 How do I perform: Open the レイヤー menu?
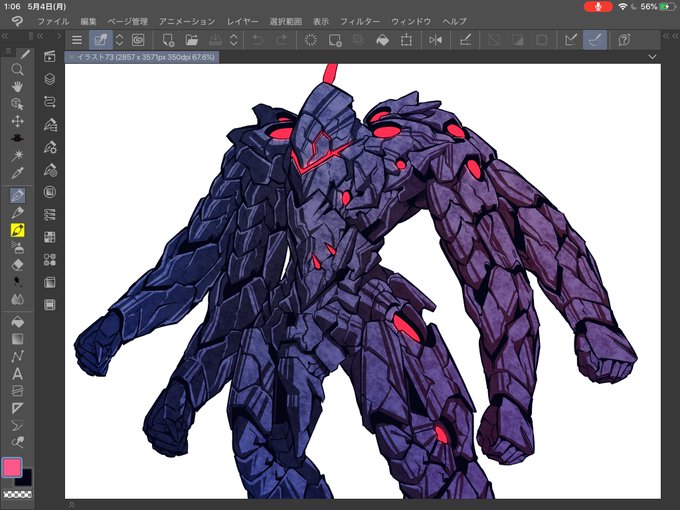pos(242,21)
